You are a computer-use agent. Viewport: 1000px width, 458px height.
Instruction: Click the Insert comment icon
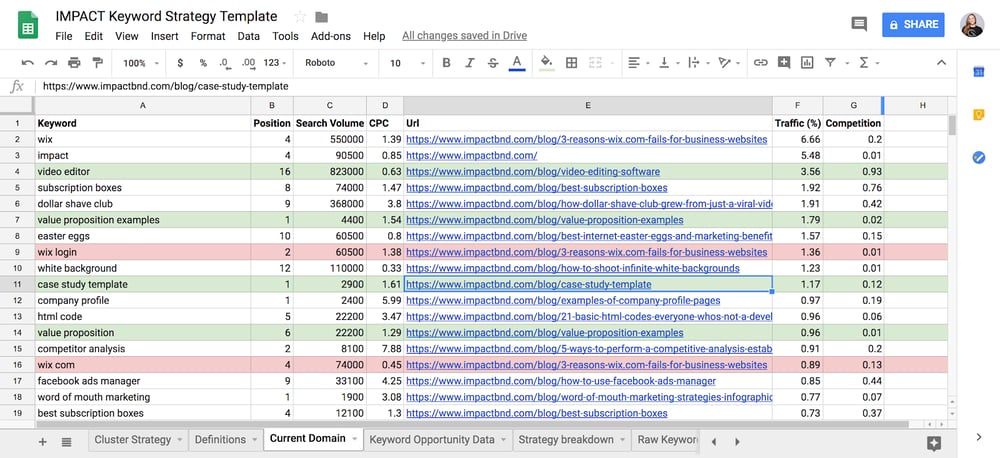(784, 63)
